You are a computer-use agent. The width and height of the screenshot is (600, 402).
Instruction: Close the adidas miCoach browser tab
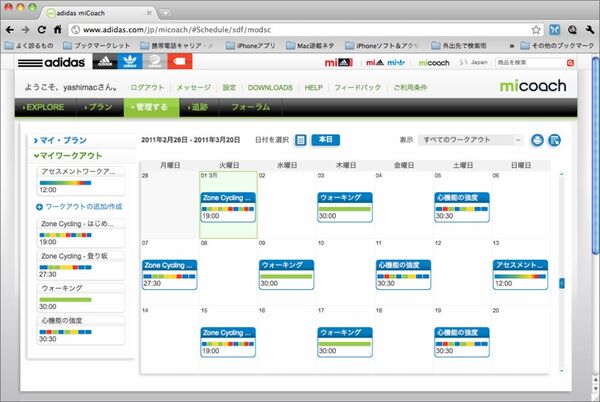(x=149, y=13)
